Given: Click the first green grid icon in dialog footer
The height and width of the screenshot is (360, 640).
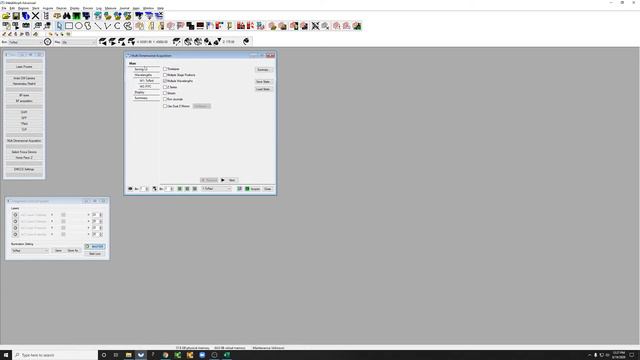Looking at the screenshot, I should click(x=180, y=189).
